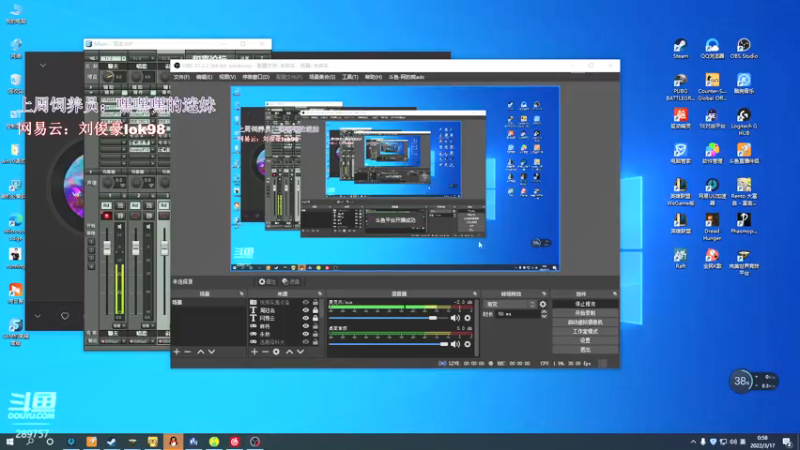Image resolution: width=800 pixels, height=450 pixels.
Task: Toggle eye icon on fourth source row
Action: 305,326
